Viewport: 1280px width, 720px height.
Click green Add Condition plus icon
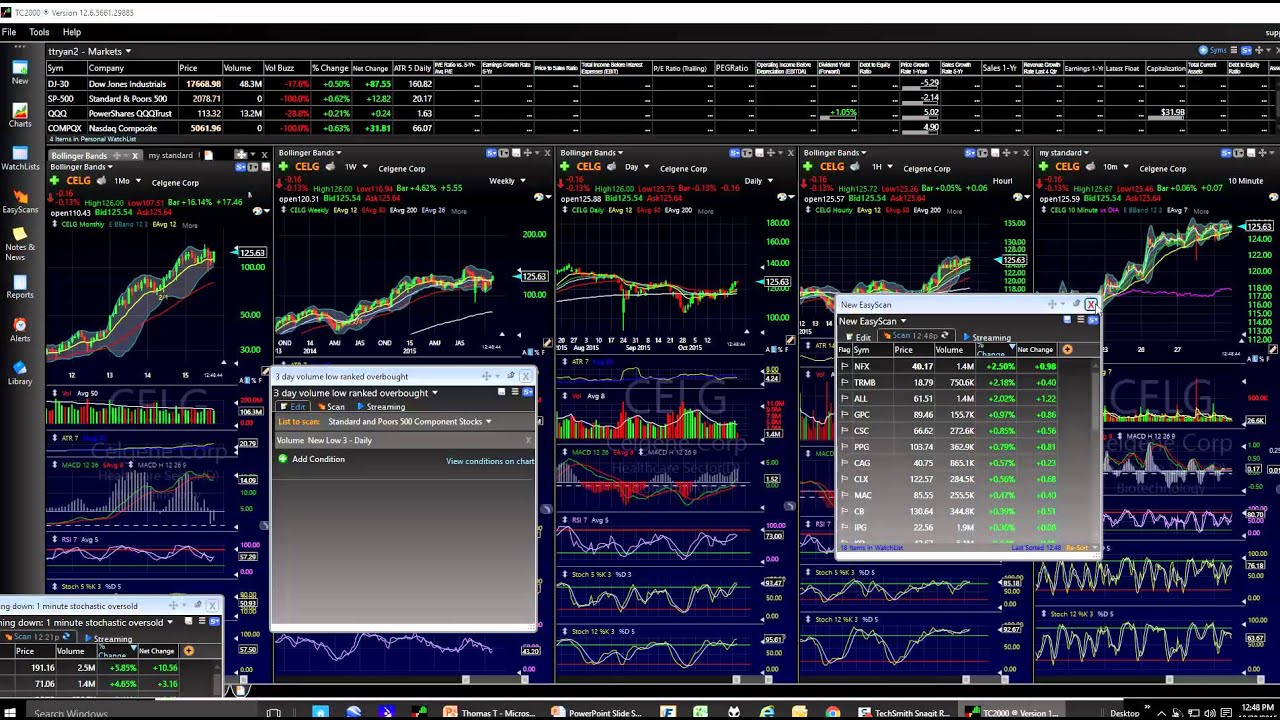(283, 459)
